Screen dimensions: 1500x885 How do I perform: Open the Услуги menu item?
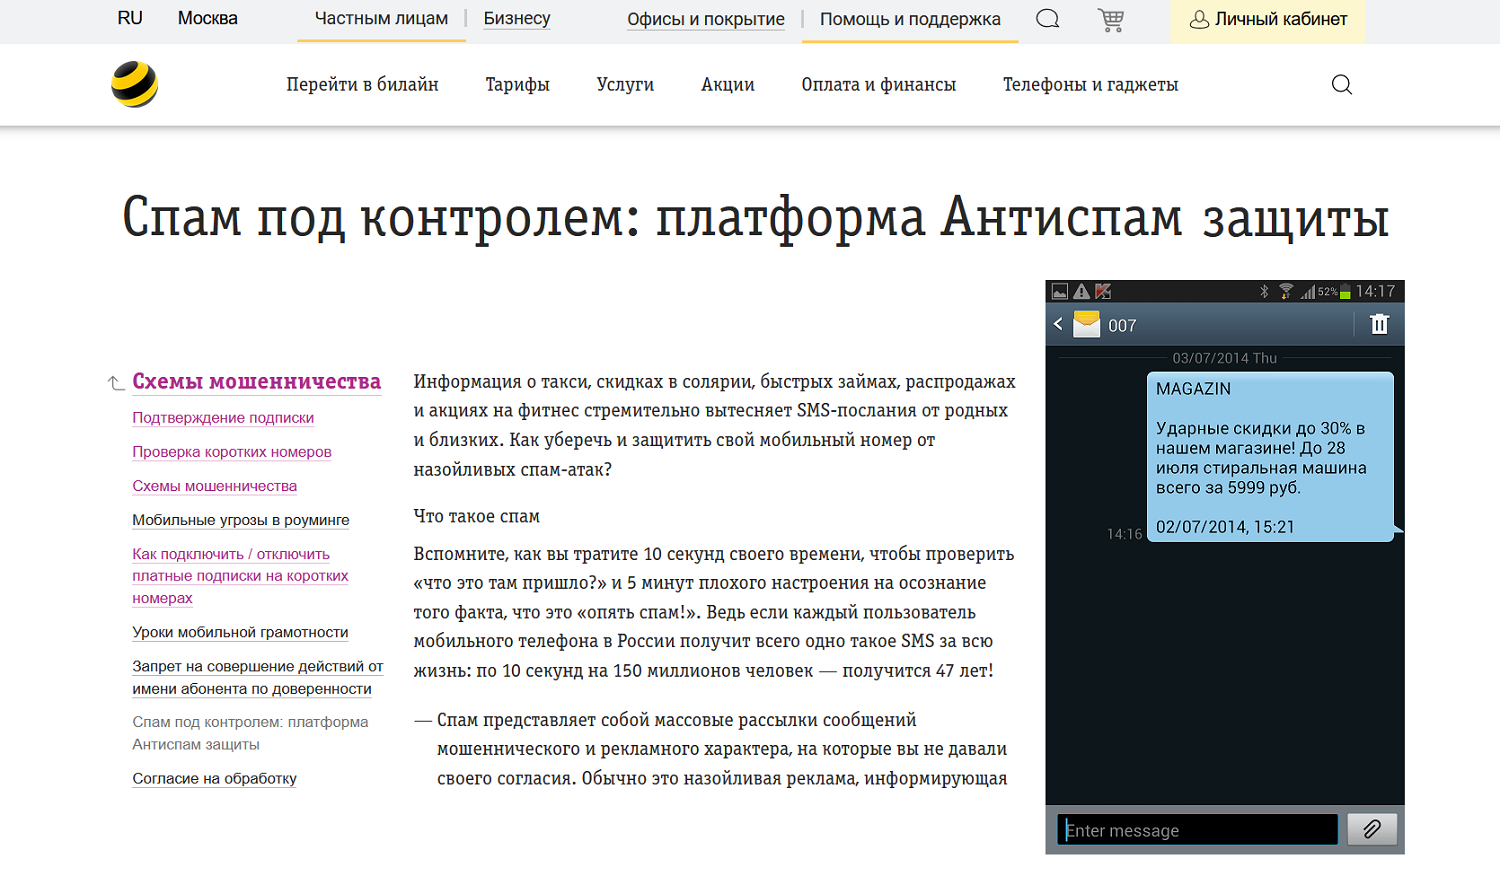coord(625,85)
